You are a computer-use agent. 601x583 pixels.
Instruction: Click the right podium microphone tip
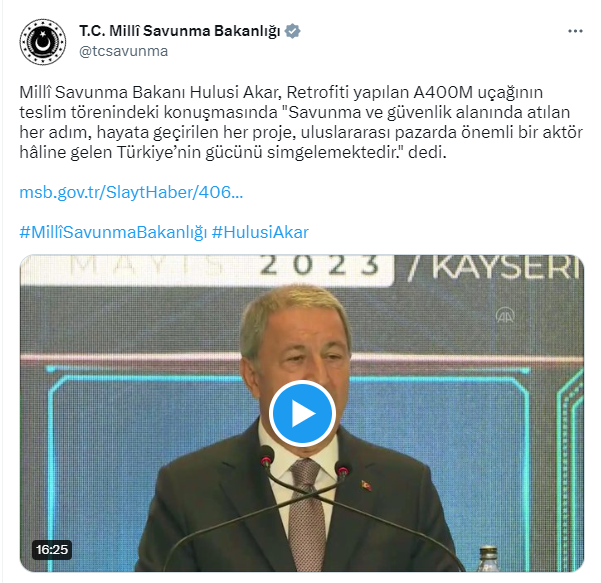[x=343, y=470]
